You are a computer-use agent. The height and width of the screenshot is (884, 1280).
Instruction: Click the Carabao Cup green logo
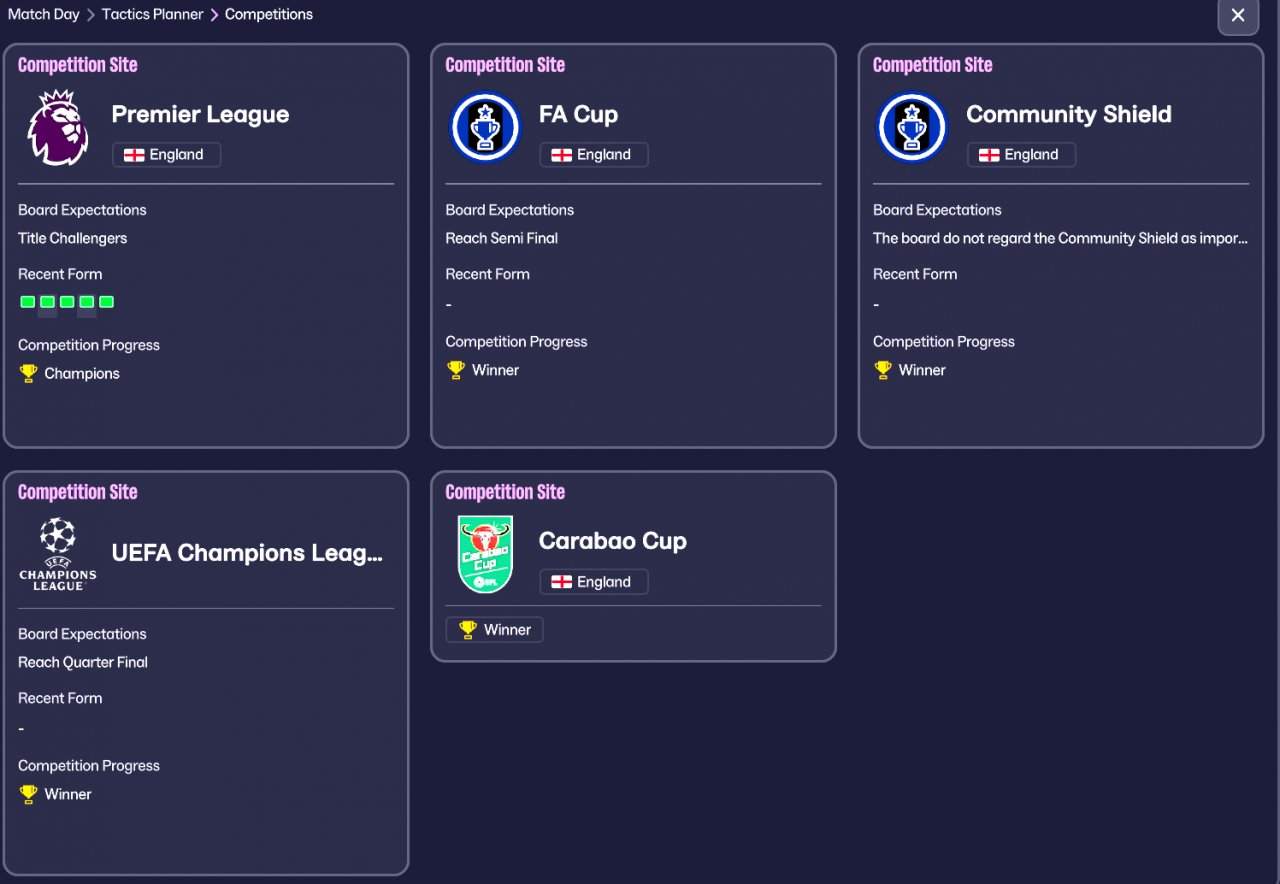485,554
